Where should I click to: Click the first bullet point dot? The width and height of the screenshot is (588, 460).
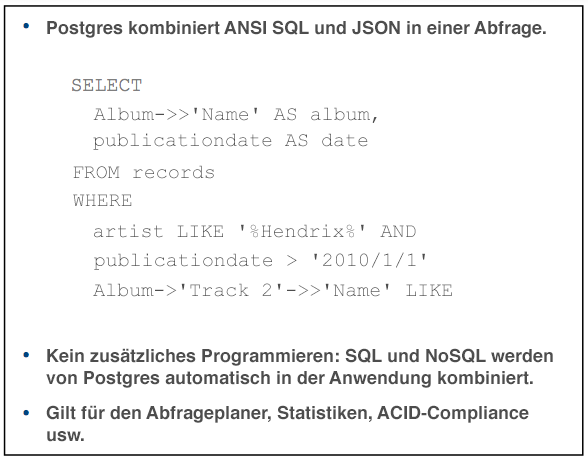[26, 25]
